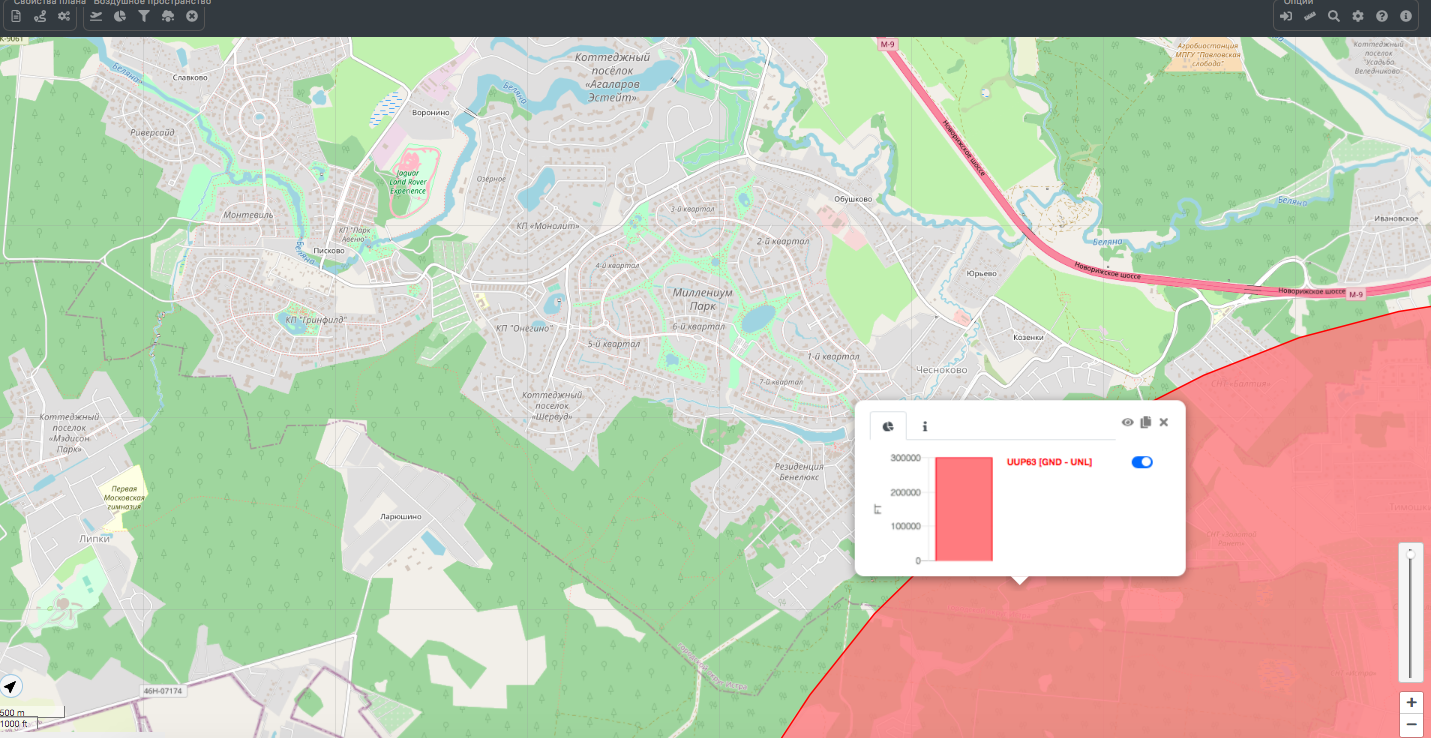Click the Ларюшино place label

click(x=401, y=516)
